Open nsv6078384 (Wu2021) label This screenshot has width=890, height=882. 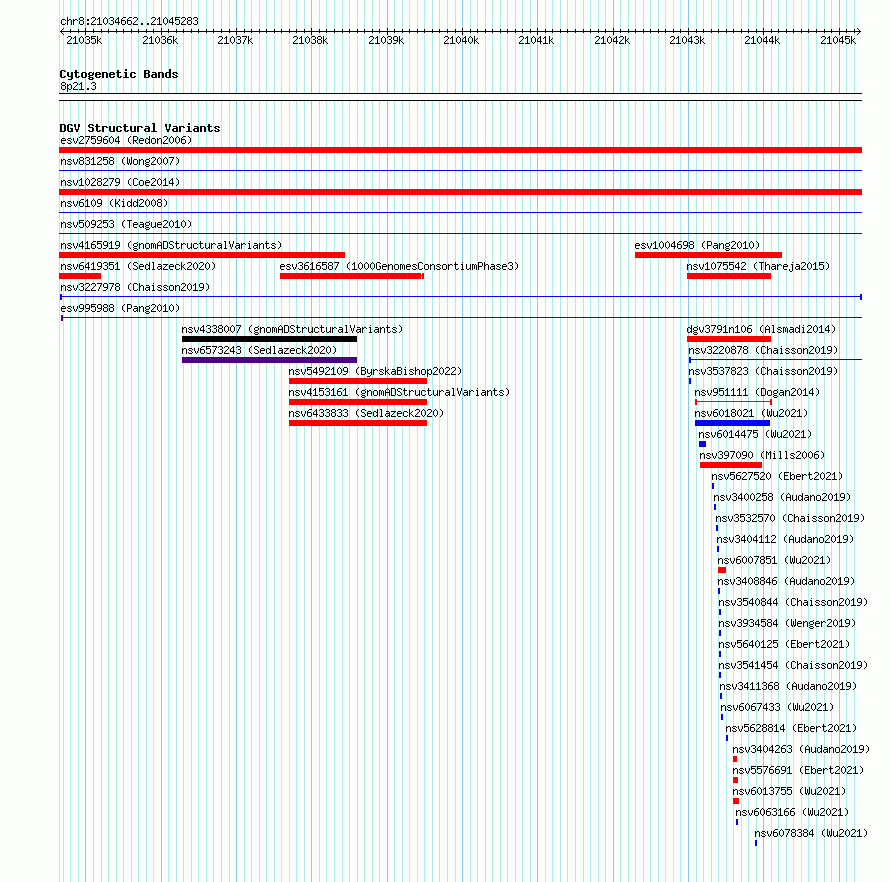pyautogui.click(x=811, y=833)
